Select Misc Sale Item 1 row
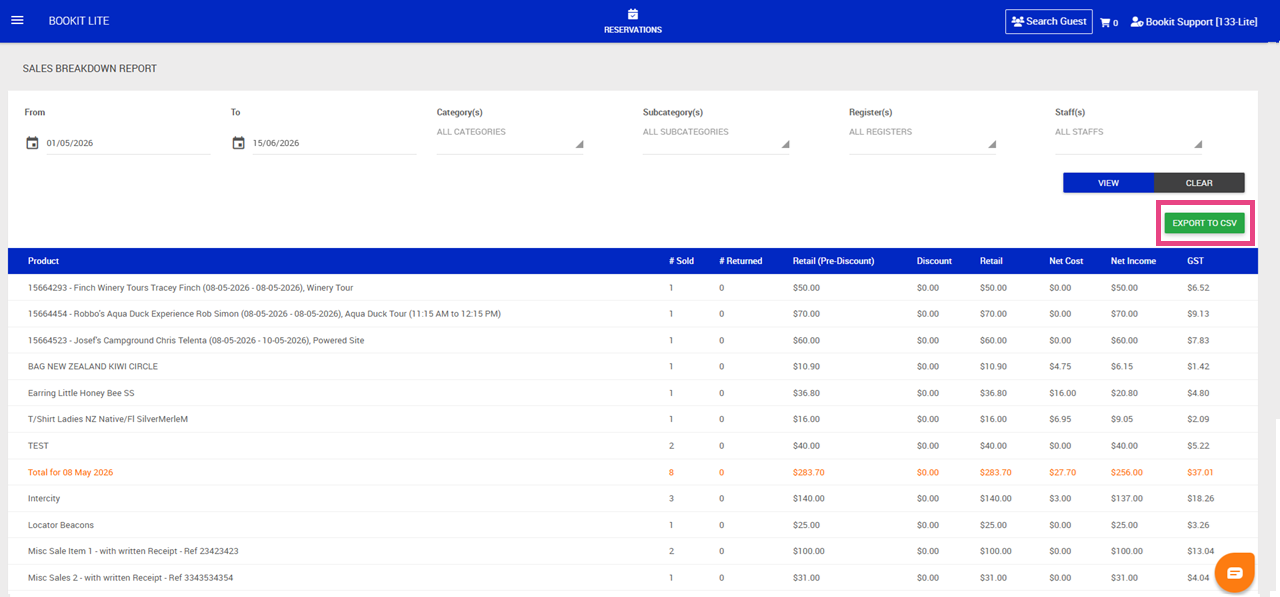The image size is (1280, 597). (632, 551)
